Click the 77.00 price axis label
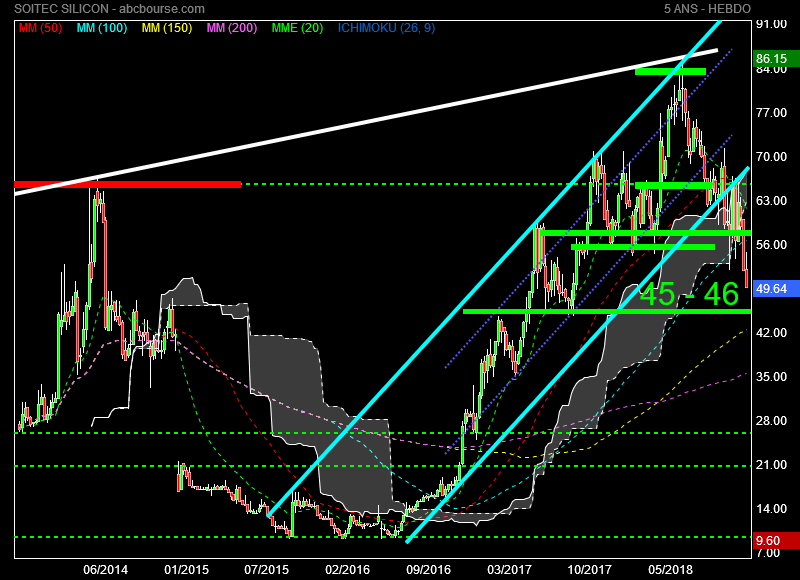800x580 pixels. [x=771, y=113]
